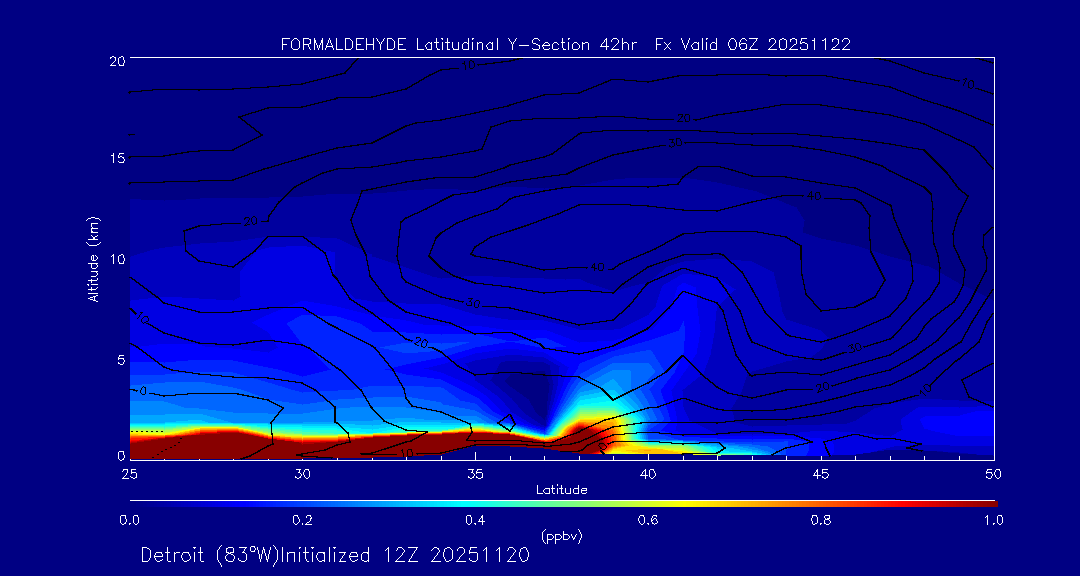Viewport: 1080px width, 576px height.
Task: Click the 0.6 colorbar tick label
Action: click(x=648, y=520)
